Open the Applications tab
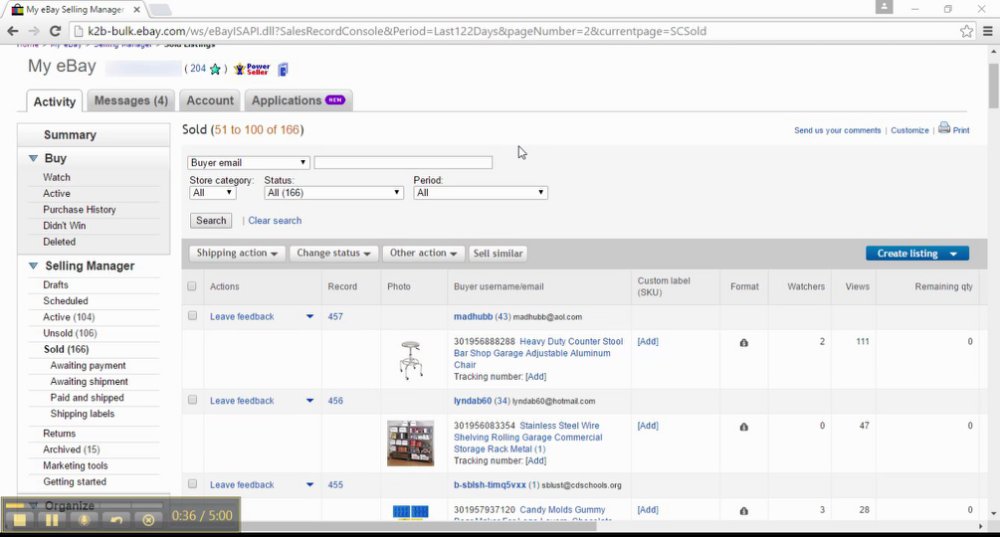Viewport: 1000px width, 537px height. point(298,101)
